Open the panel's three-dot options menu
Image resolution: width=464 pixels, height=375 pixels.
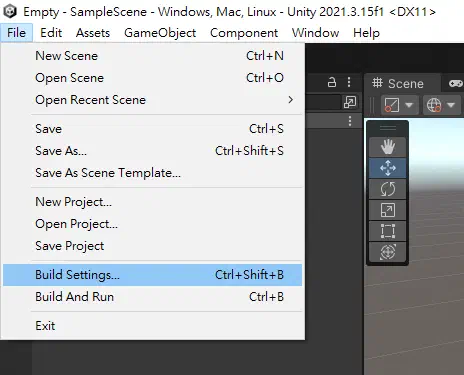349,82
